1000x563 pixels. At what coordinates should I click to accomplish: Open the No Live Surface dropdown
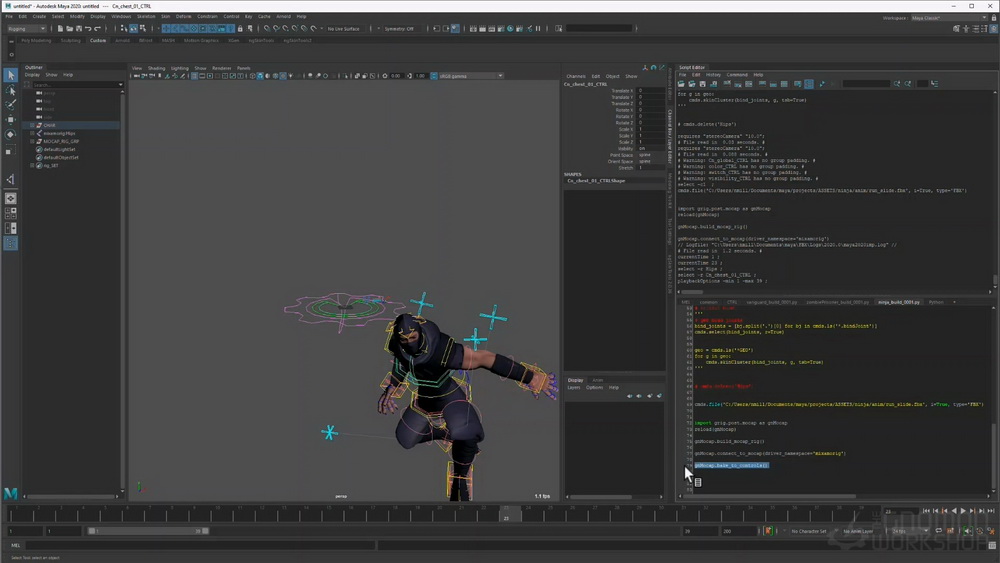(344, 29)
